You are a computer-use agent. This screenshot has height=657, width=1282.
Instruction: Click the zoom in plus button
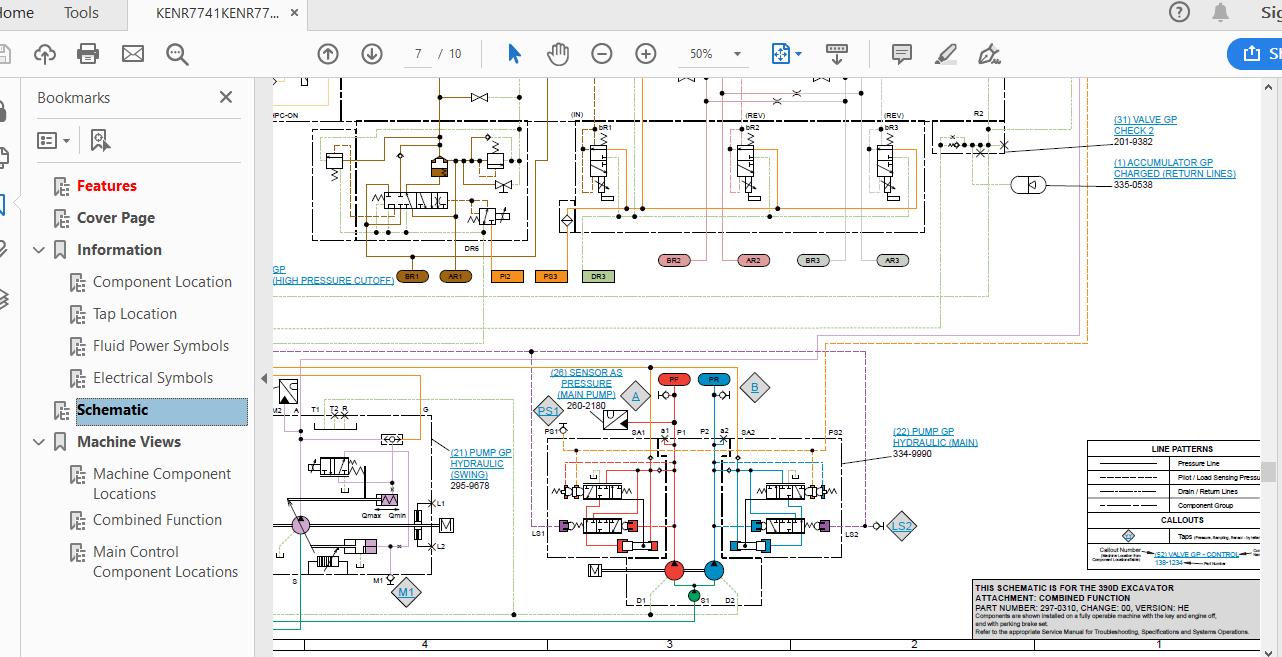[x=646, y=54]
